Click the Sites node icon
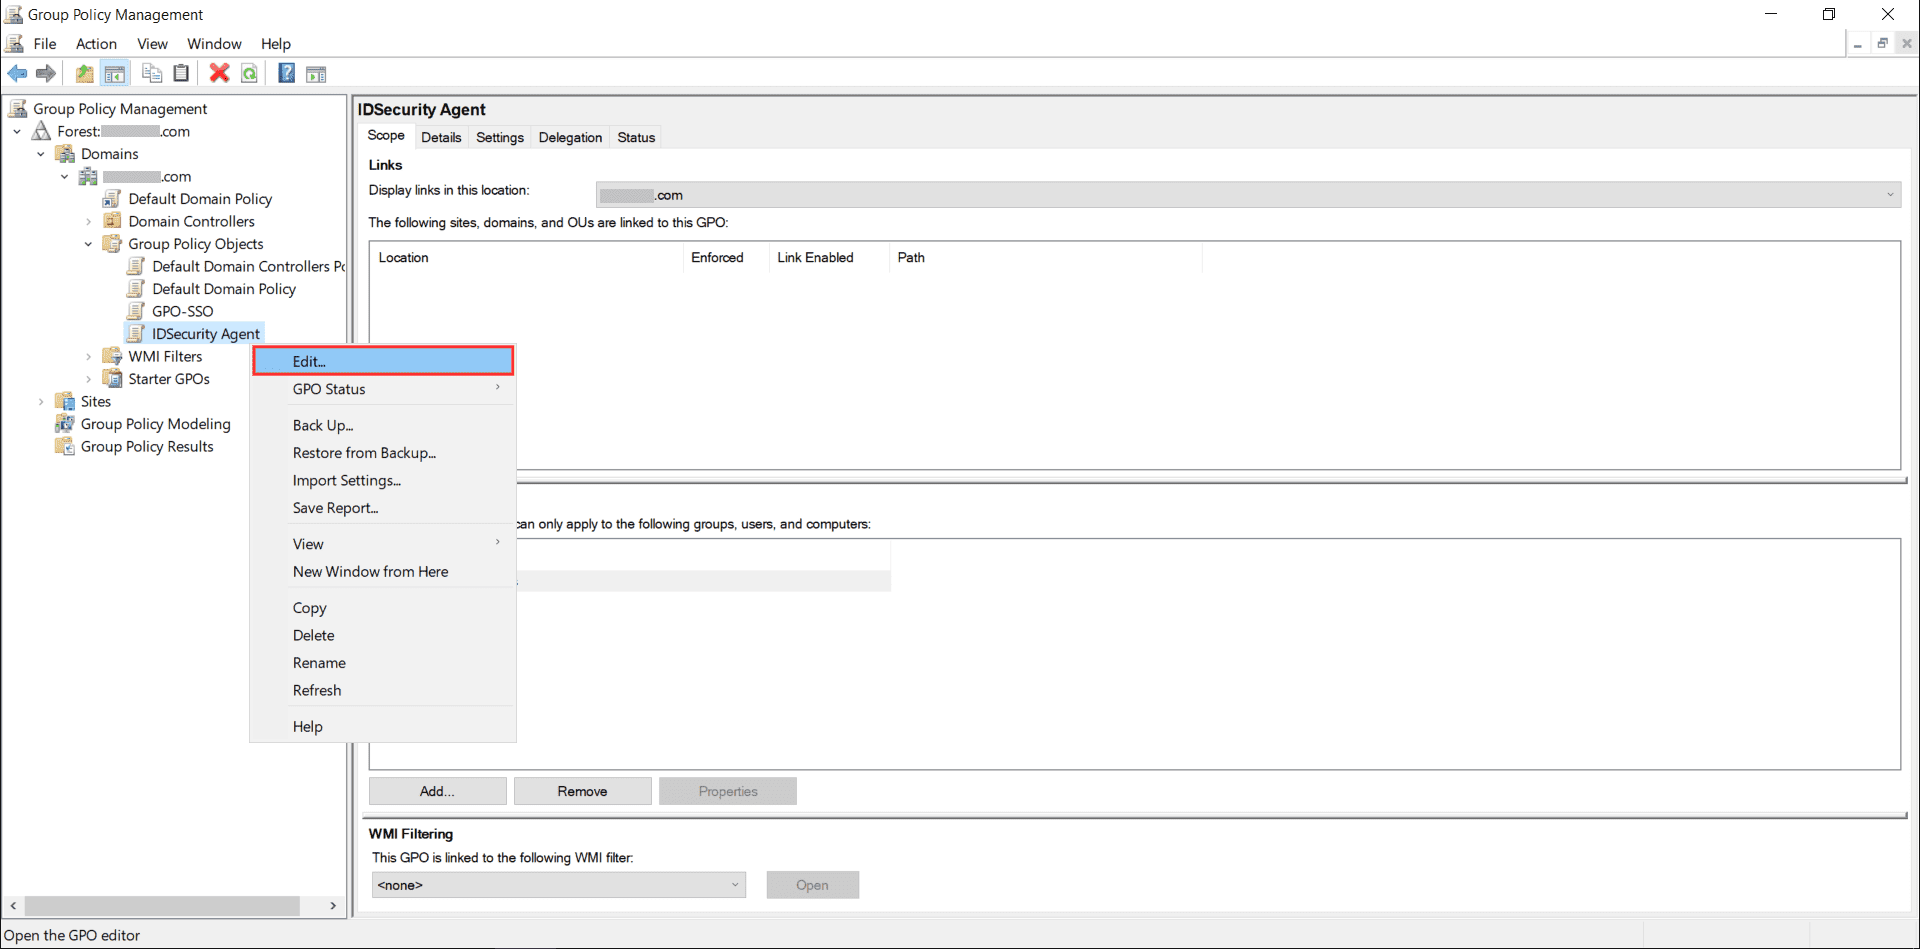Image resolution: width=1920 pixels, height=949 pixels. click(x=65, y=401)
